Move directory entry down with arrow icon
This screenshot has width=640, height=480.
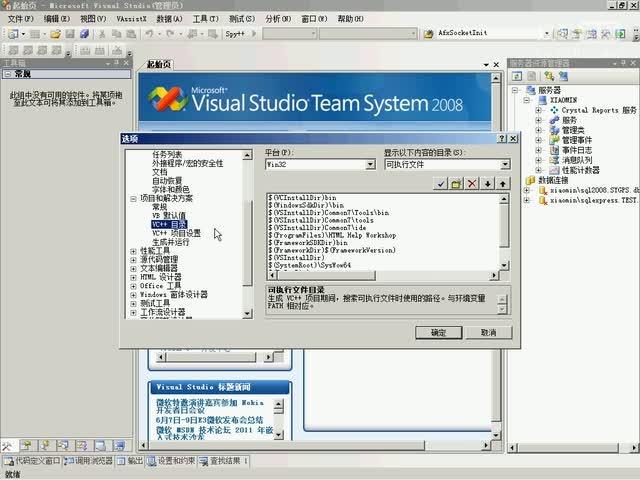point(487,184)
